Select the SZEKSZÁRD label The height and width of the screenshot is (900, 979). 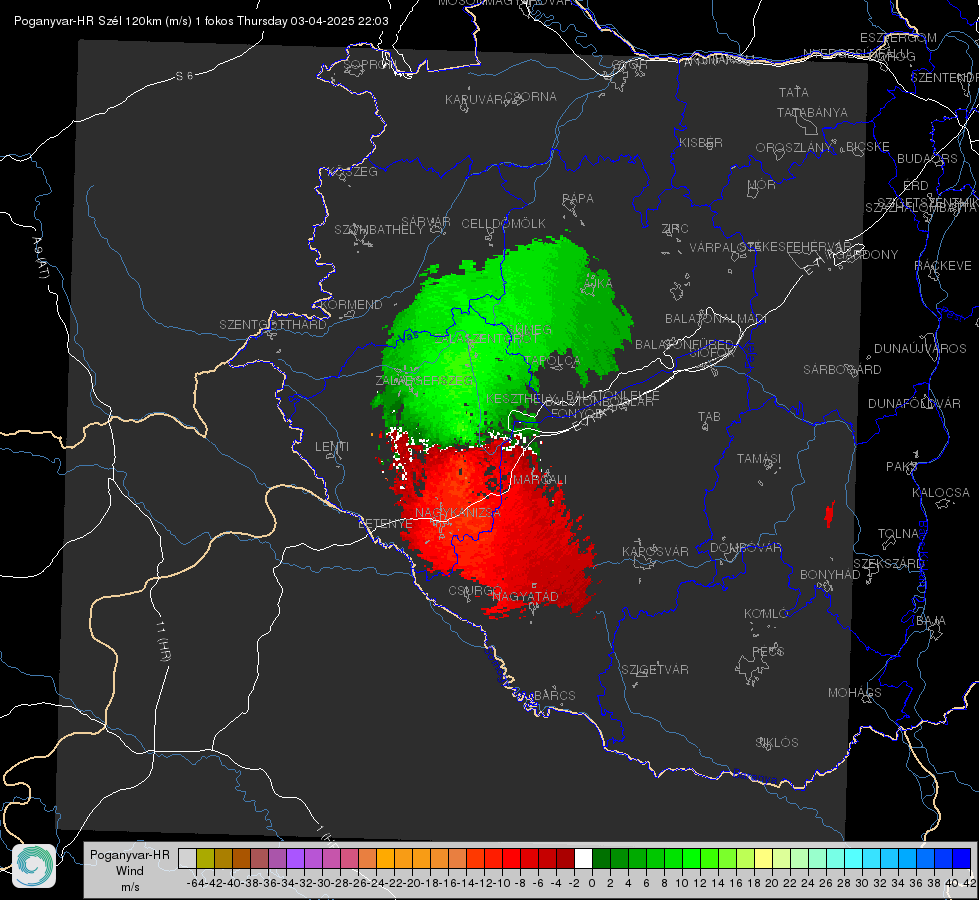(x=888, y=564)
